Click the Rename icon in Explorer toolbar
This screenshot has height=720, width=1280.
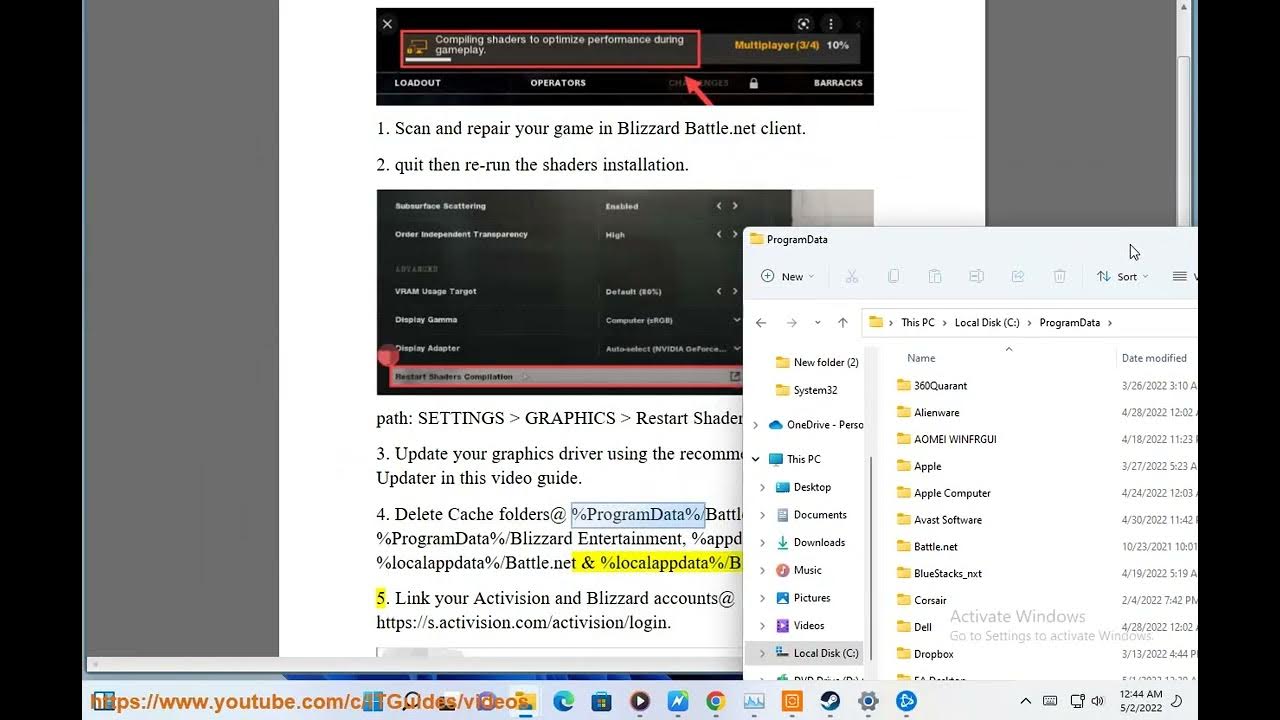[x=976, y=276]
